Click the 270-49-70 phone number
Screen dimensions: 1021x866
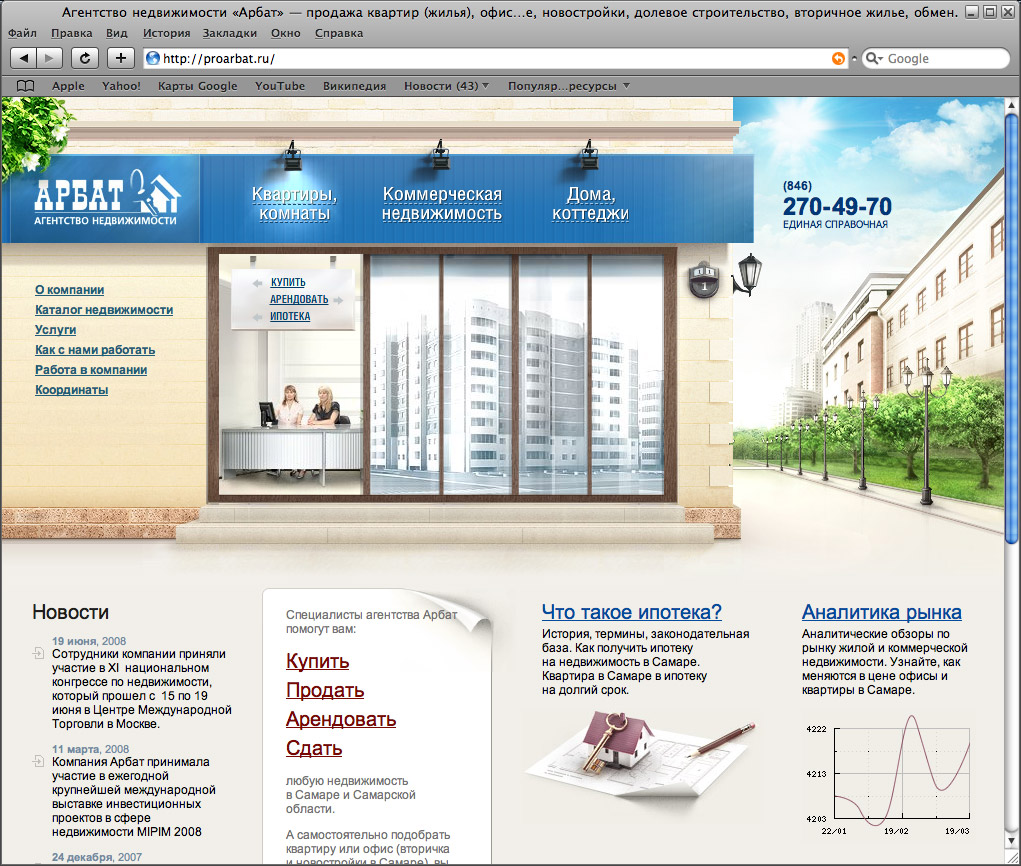point(837,206)
